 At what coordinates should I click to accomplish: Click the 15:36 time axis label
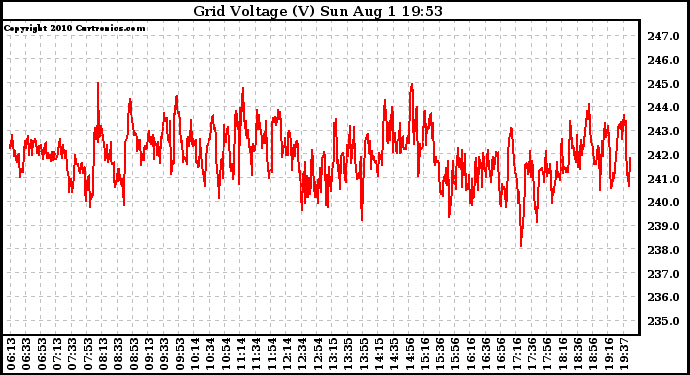pos(440,354)
